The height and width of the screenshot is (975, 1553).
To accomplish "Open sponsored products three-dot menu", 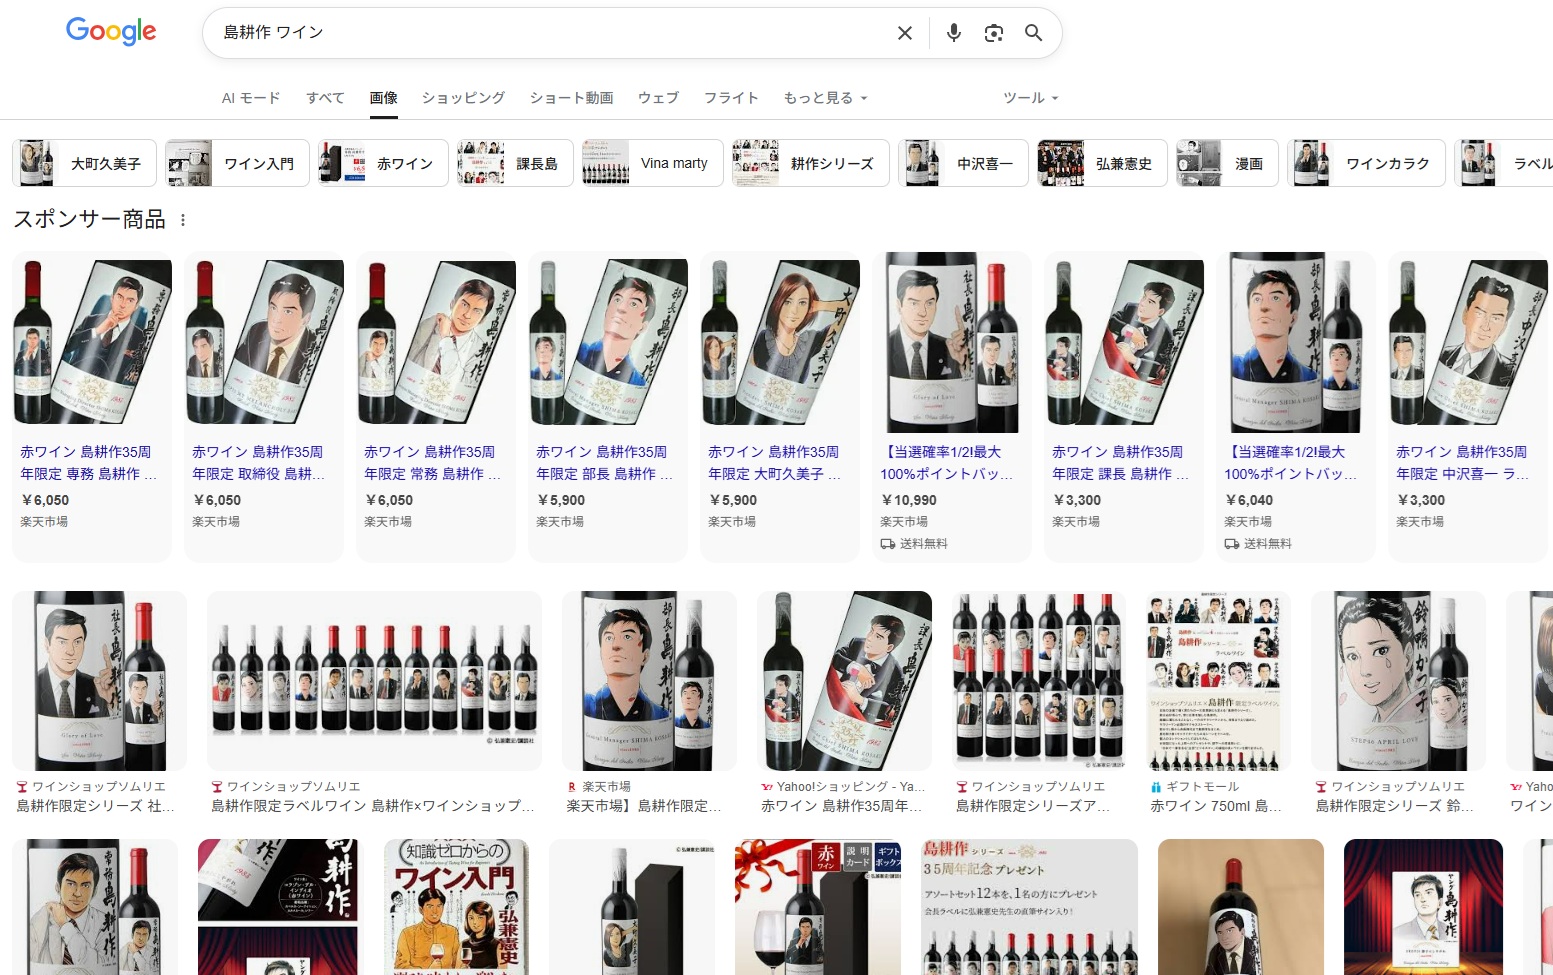I will [x=183, y=220].
